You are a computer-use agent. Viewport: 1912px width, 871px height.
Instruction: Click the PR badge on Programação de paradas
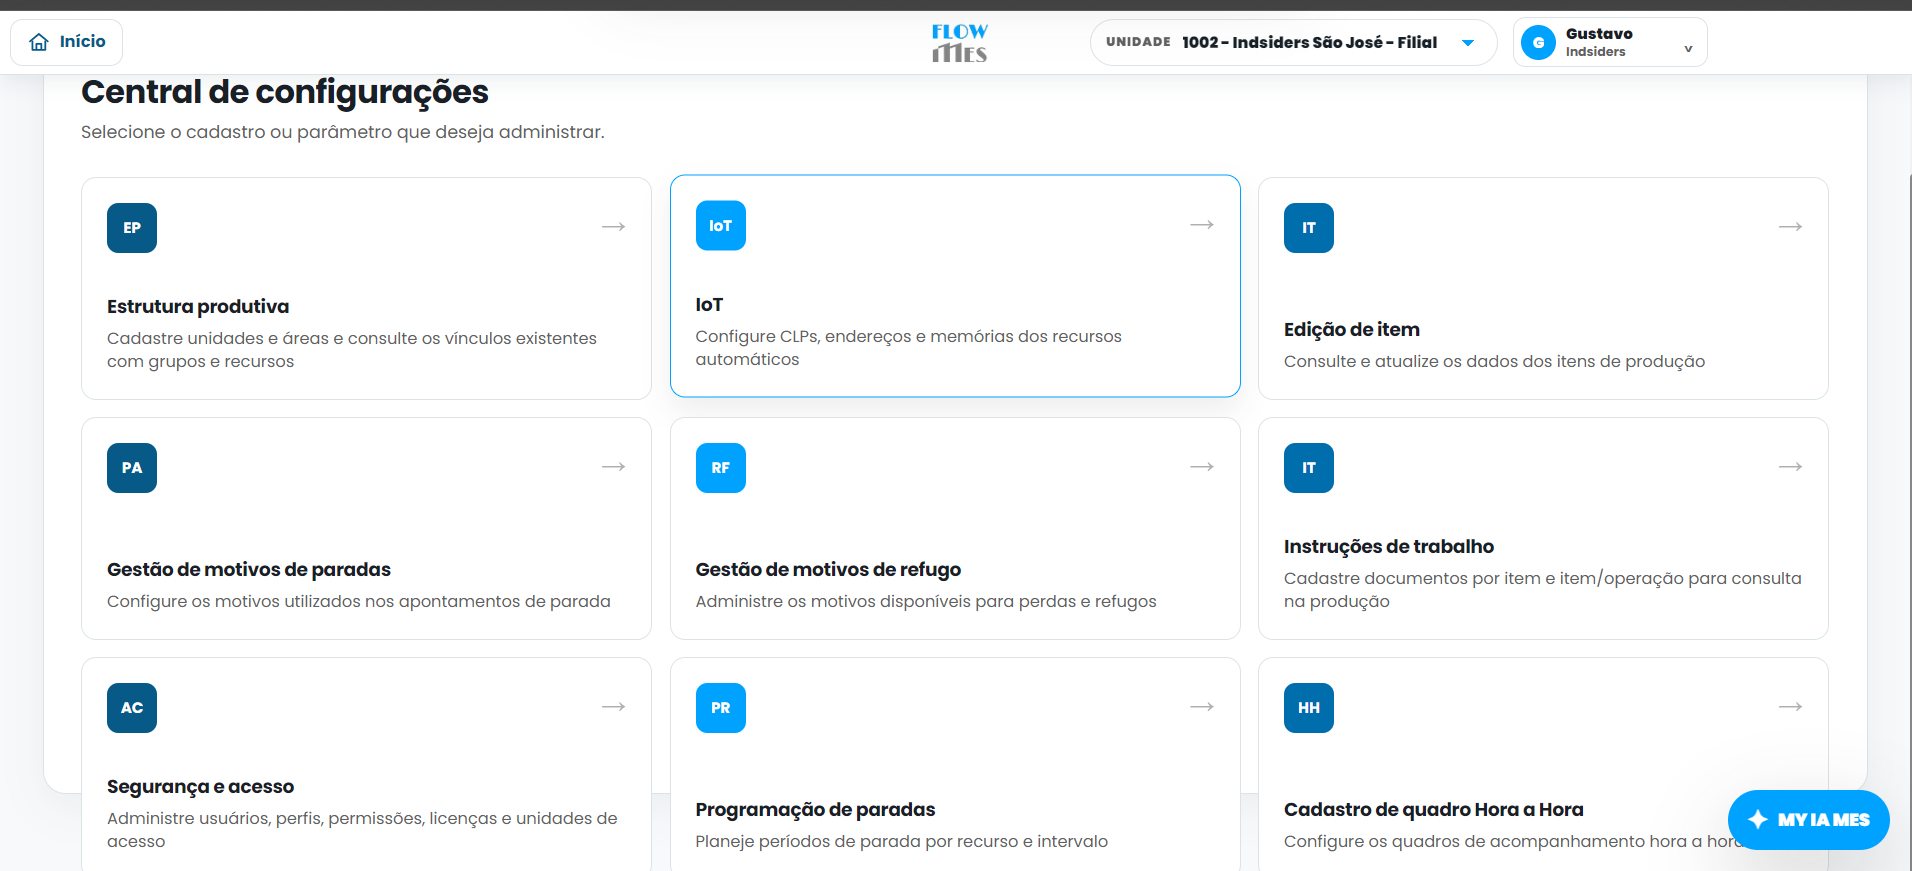coord(721,708)
